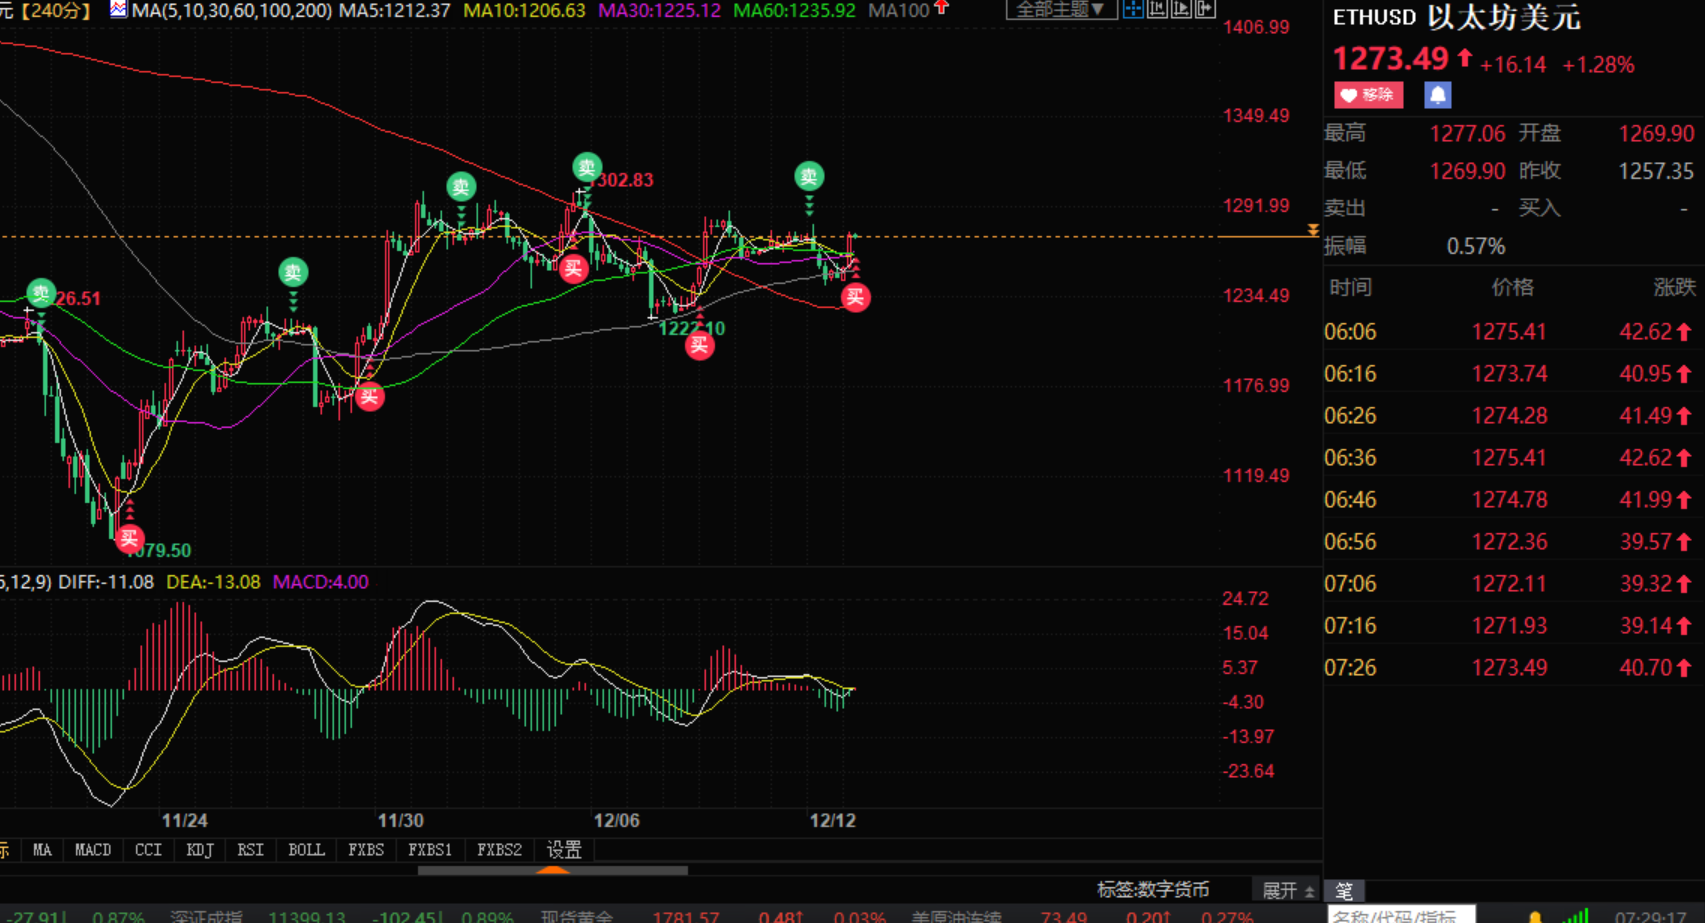Click the 12/06 date label on the time axis
The height and width of the screenshot is (923, 1705).
pyautogui.click(x=616, y=820)
